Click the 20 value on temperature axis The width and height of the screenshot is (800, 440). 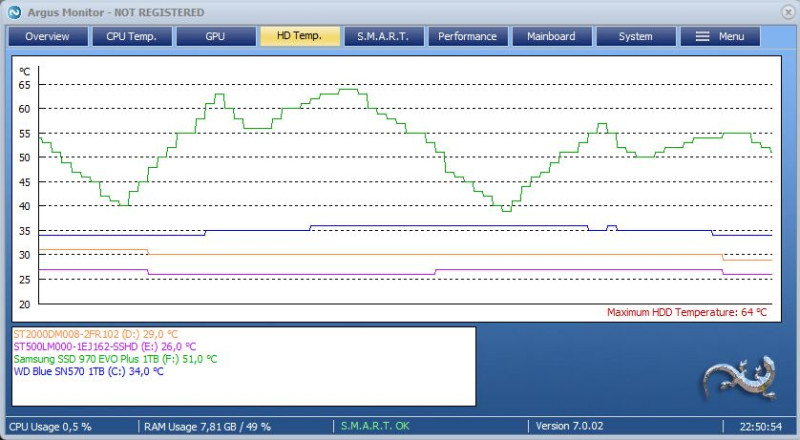24,304
